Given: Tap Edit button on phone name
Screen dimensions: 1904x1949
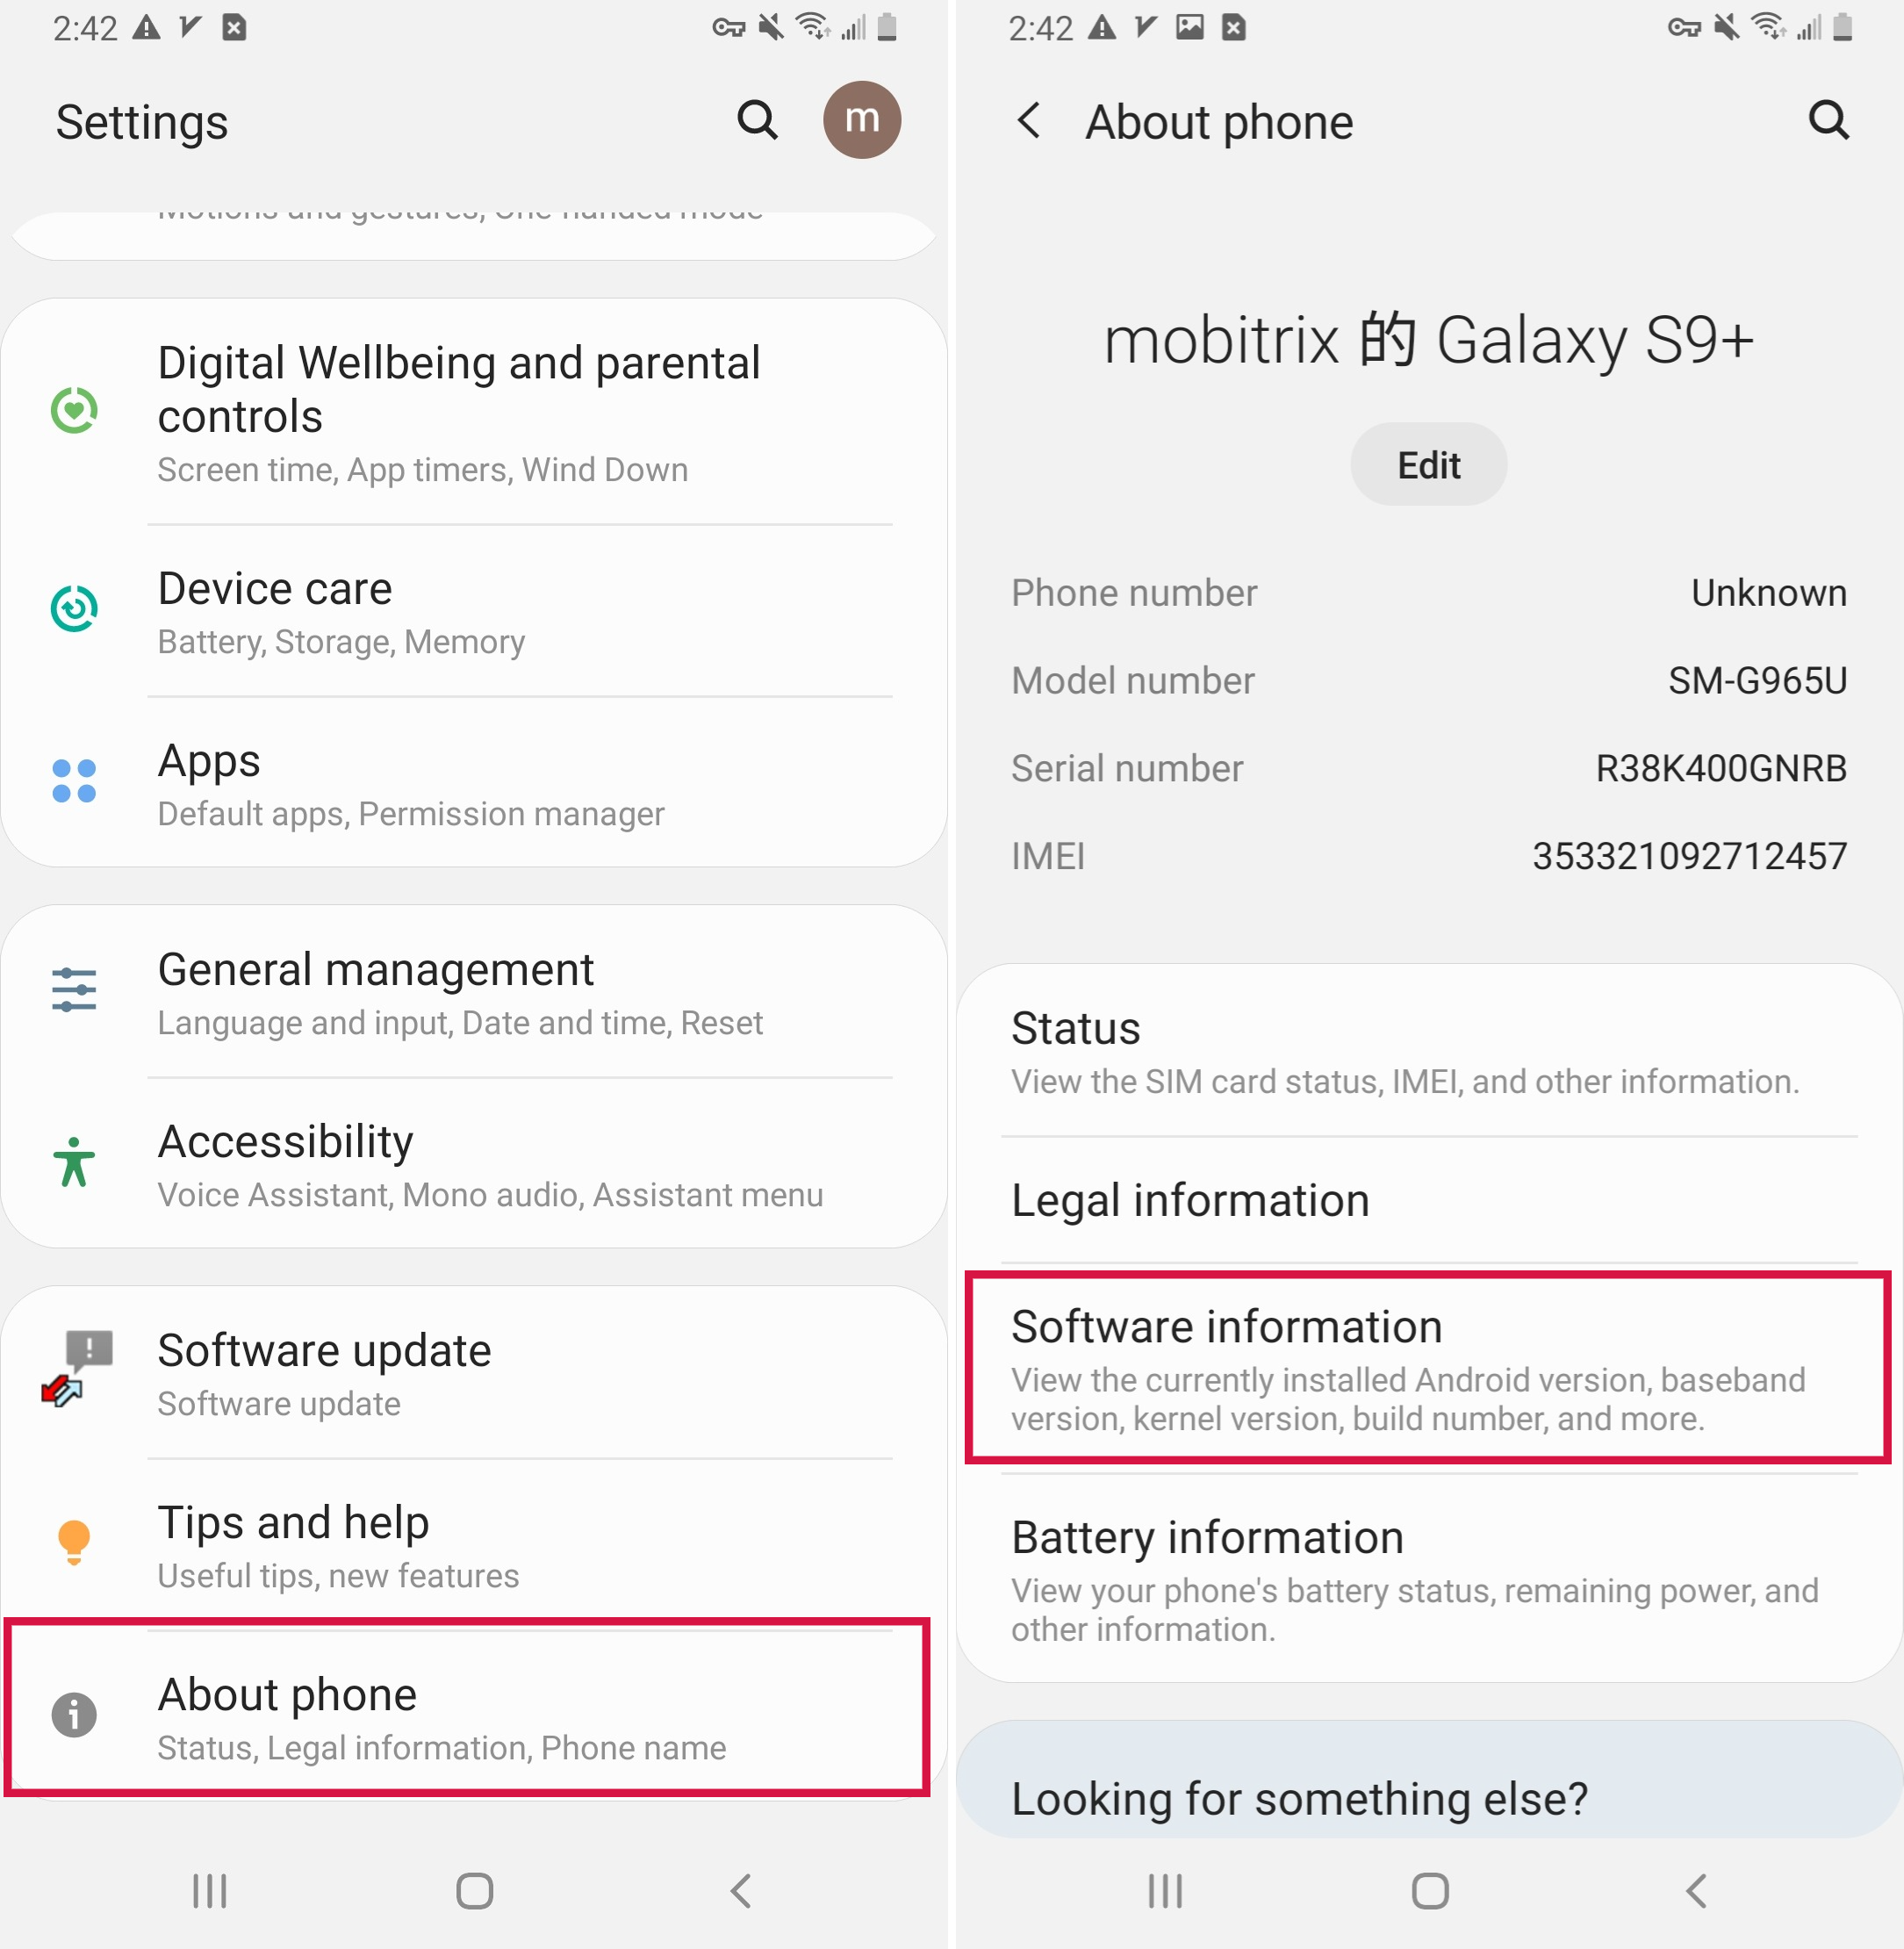Looking at the screenshot, I should [x=1426, y=464].
